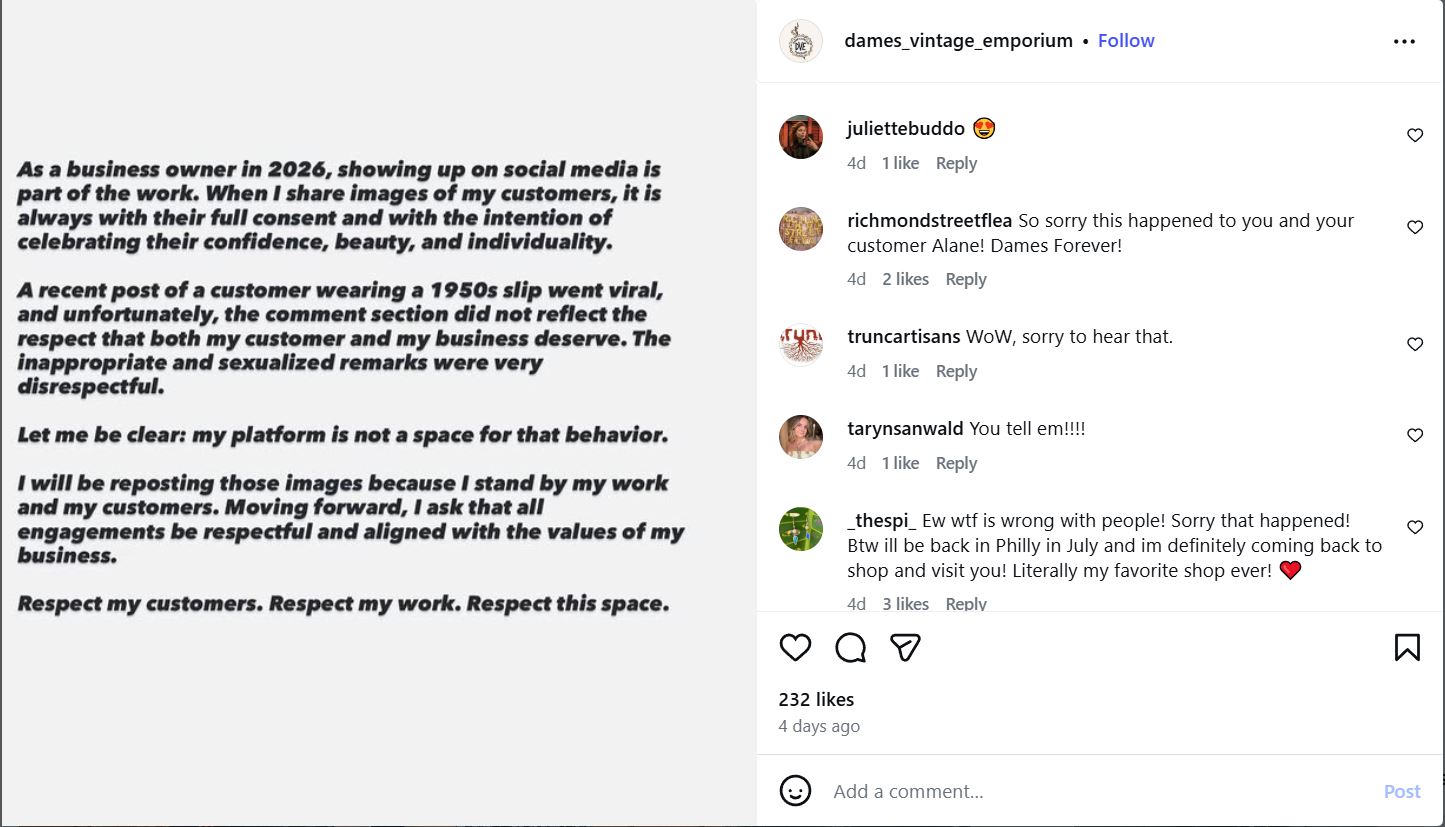Open dames_vintage_emporium profile picture
1445x827 pixels.
pos(800,41)
